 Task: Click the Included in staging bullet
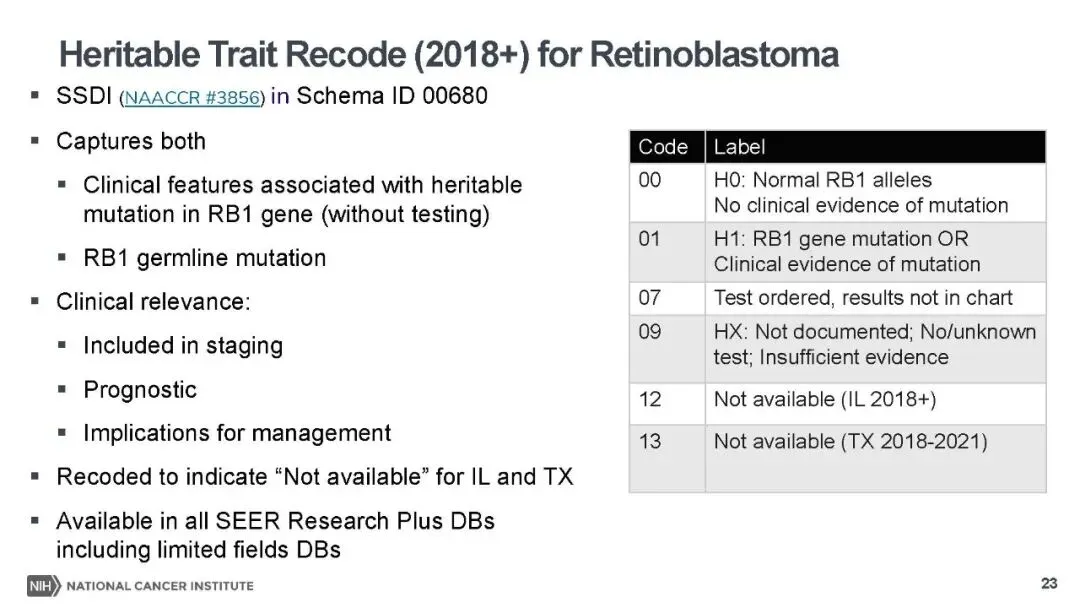[183, 346]
